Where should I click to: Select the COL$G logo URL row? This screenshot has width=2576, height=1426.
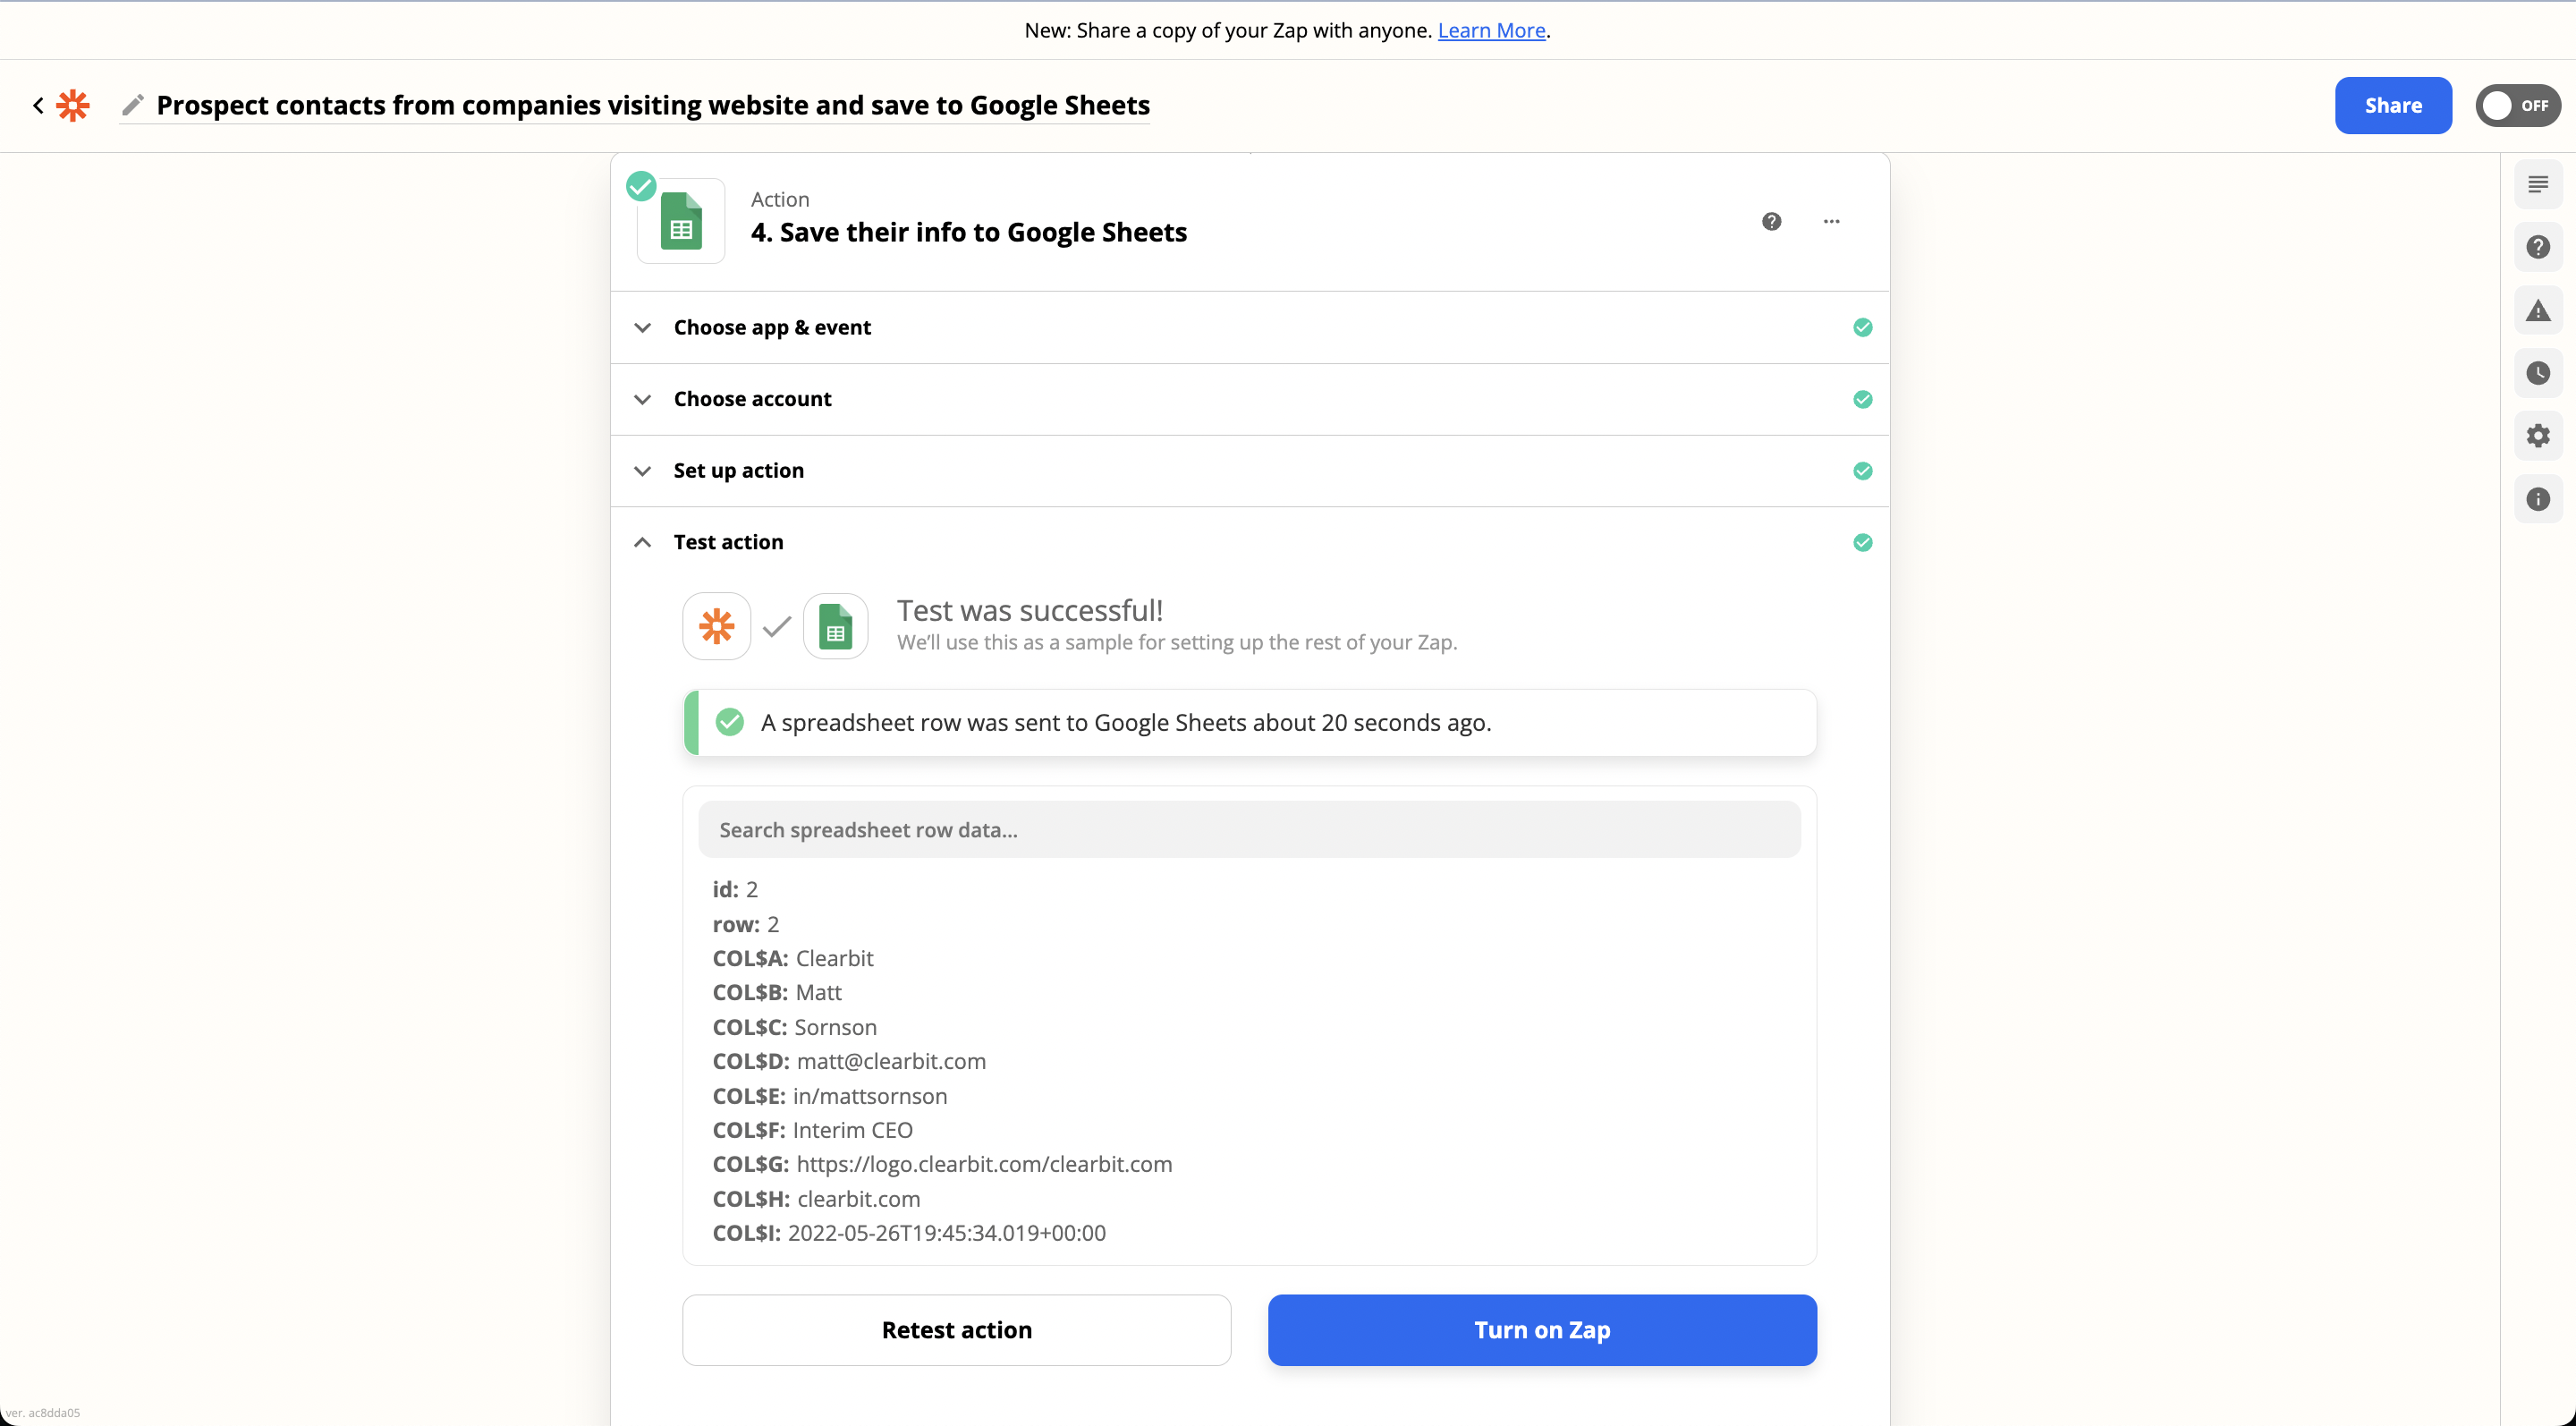pos(942,1164)
